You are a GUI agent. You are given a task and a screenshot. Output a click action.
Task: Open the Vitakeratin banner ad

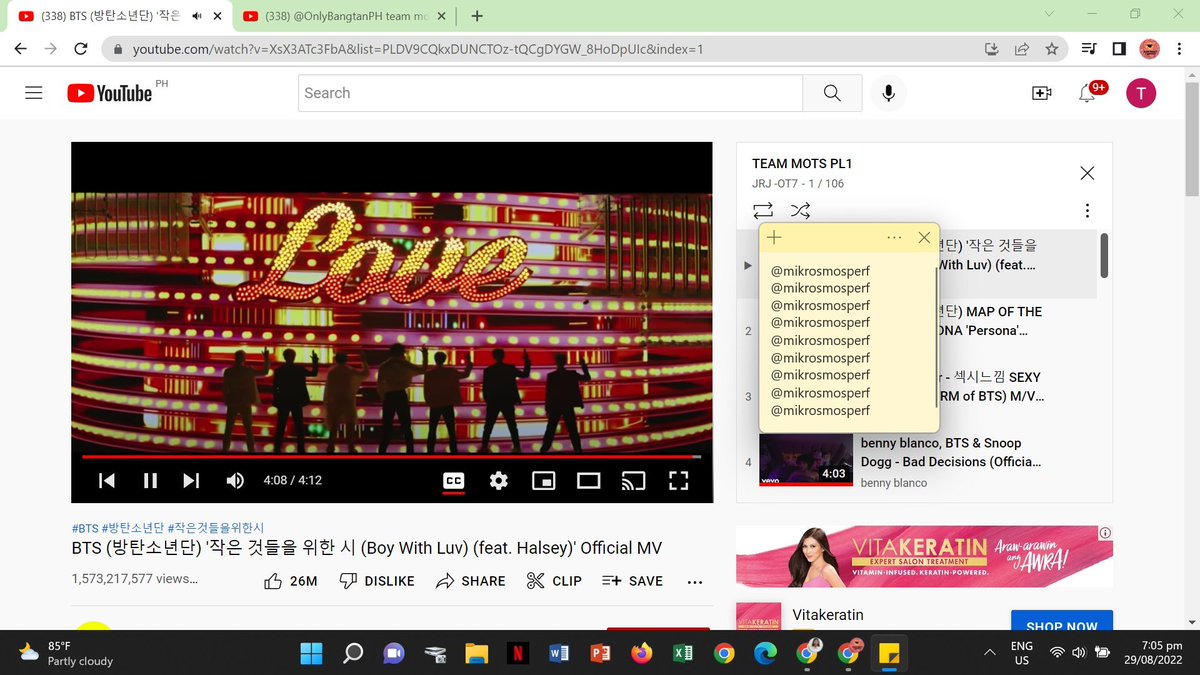924,556
